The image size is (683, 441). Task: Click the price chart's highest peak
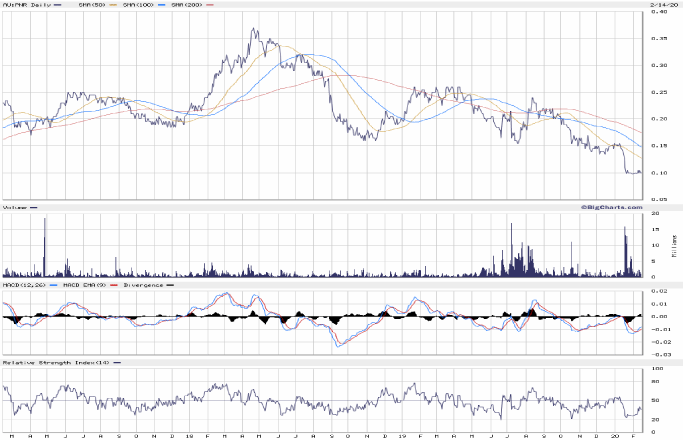[252, 29]
